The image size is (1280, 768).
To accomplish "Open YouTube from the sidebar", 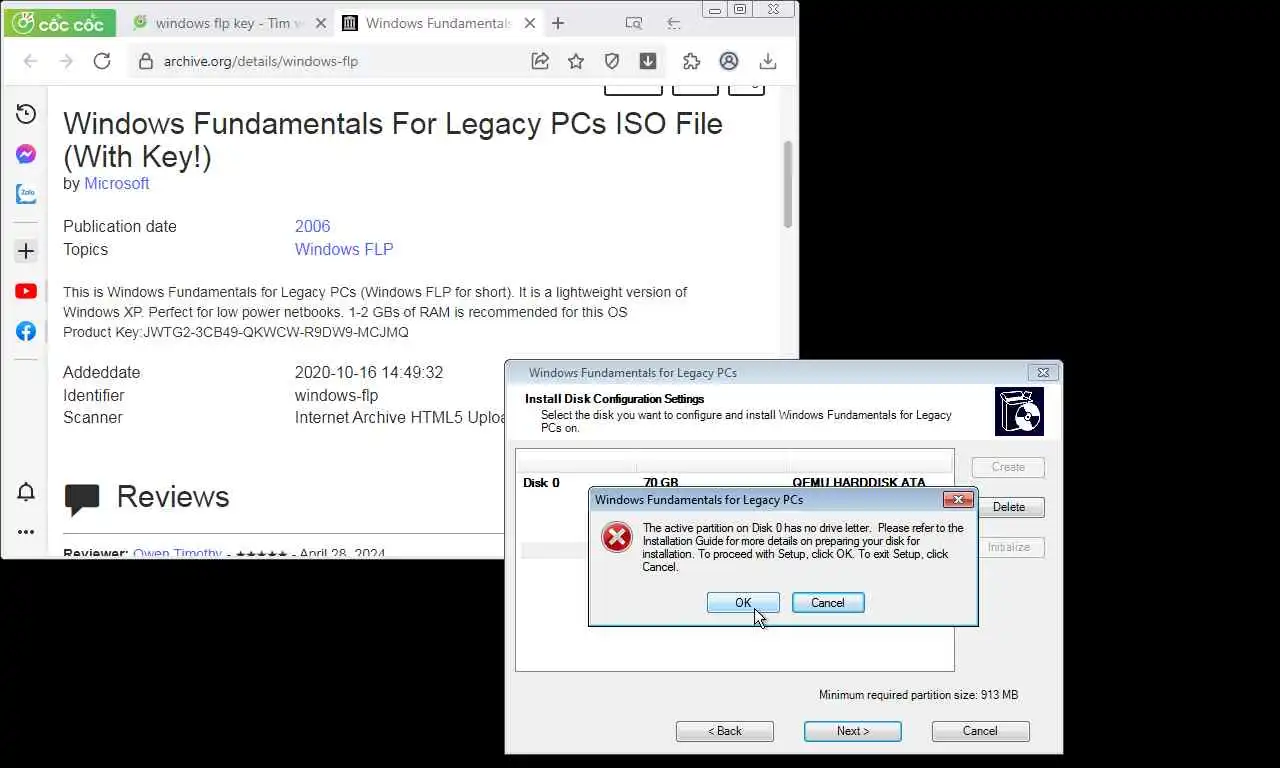I will click(x=26, y=291).
